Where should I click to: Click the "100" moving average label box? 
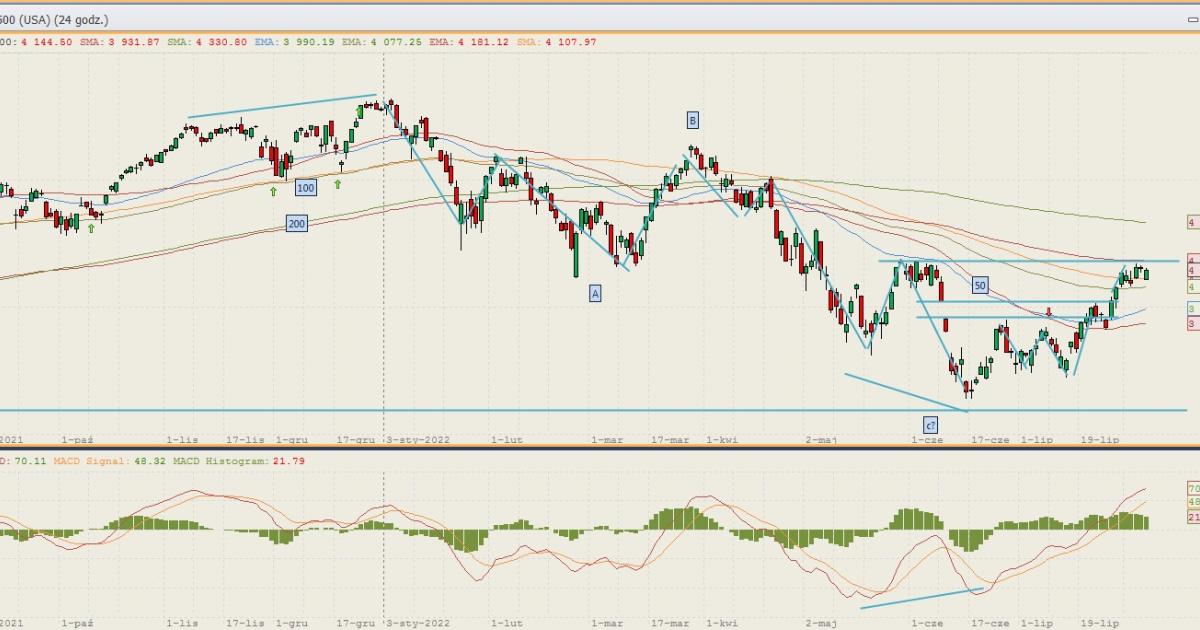pos(305,187)
